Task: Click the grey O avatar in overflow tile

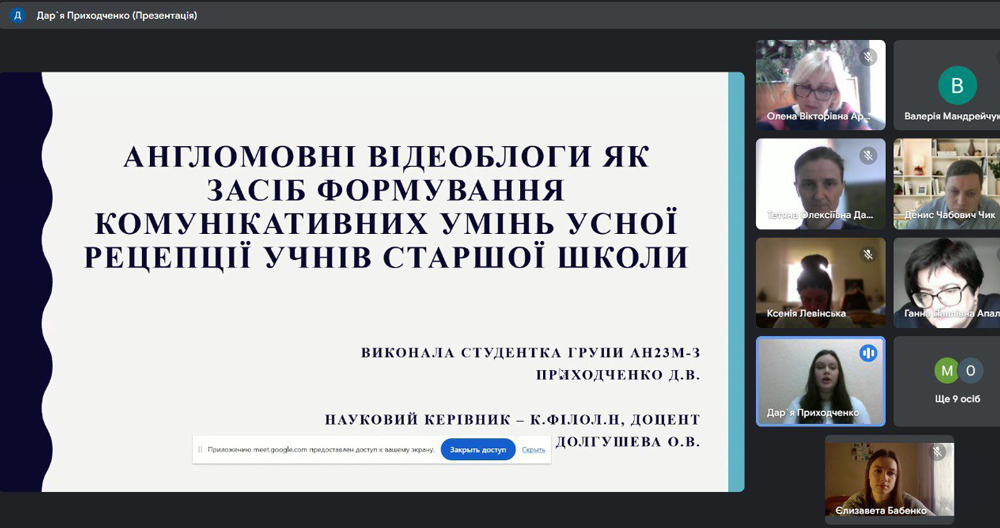Action: (969, 371)
